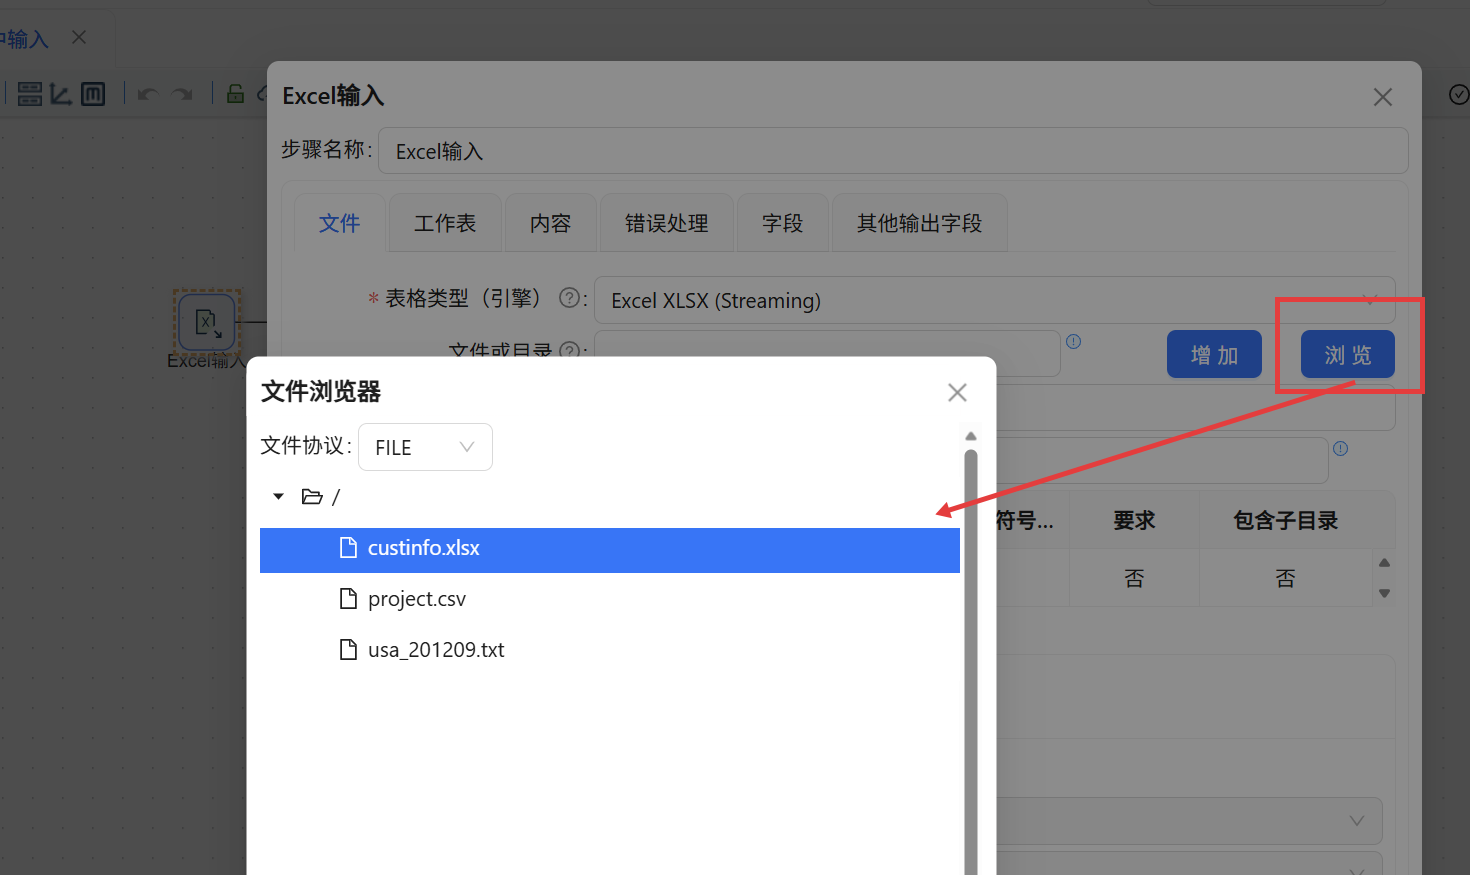Click the 增加 button
Viewport: 1470px width, 875px height.
[x=1214, y=355]
